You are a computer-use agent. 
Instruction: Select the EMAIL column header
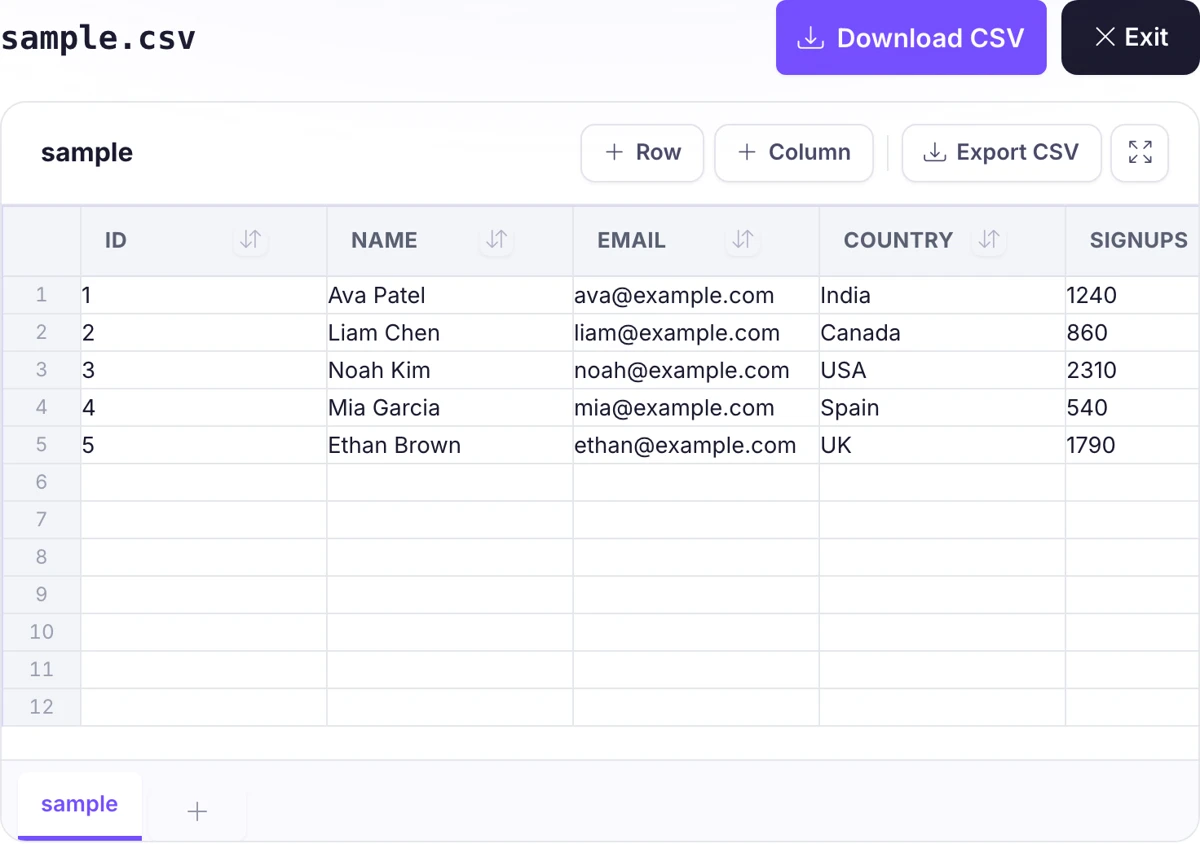(x=696, y=241)
